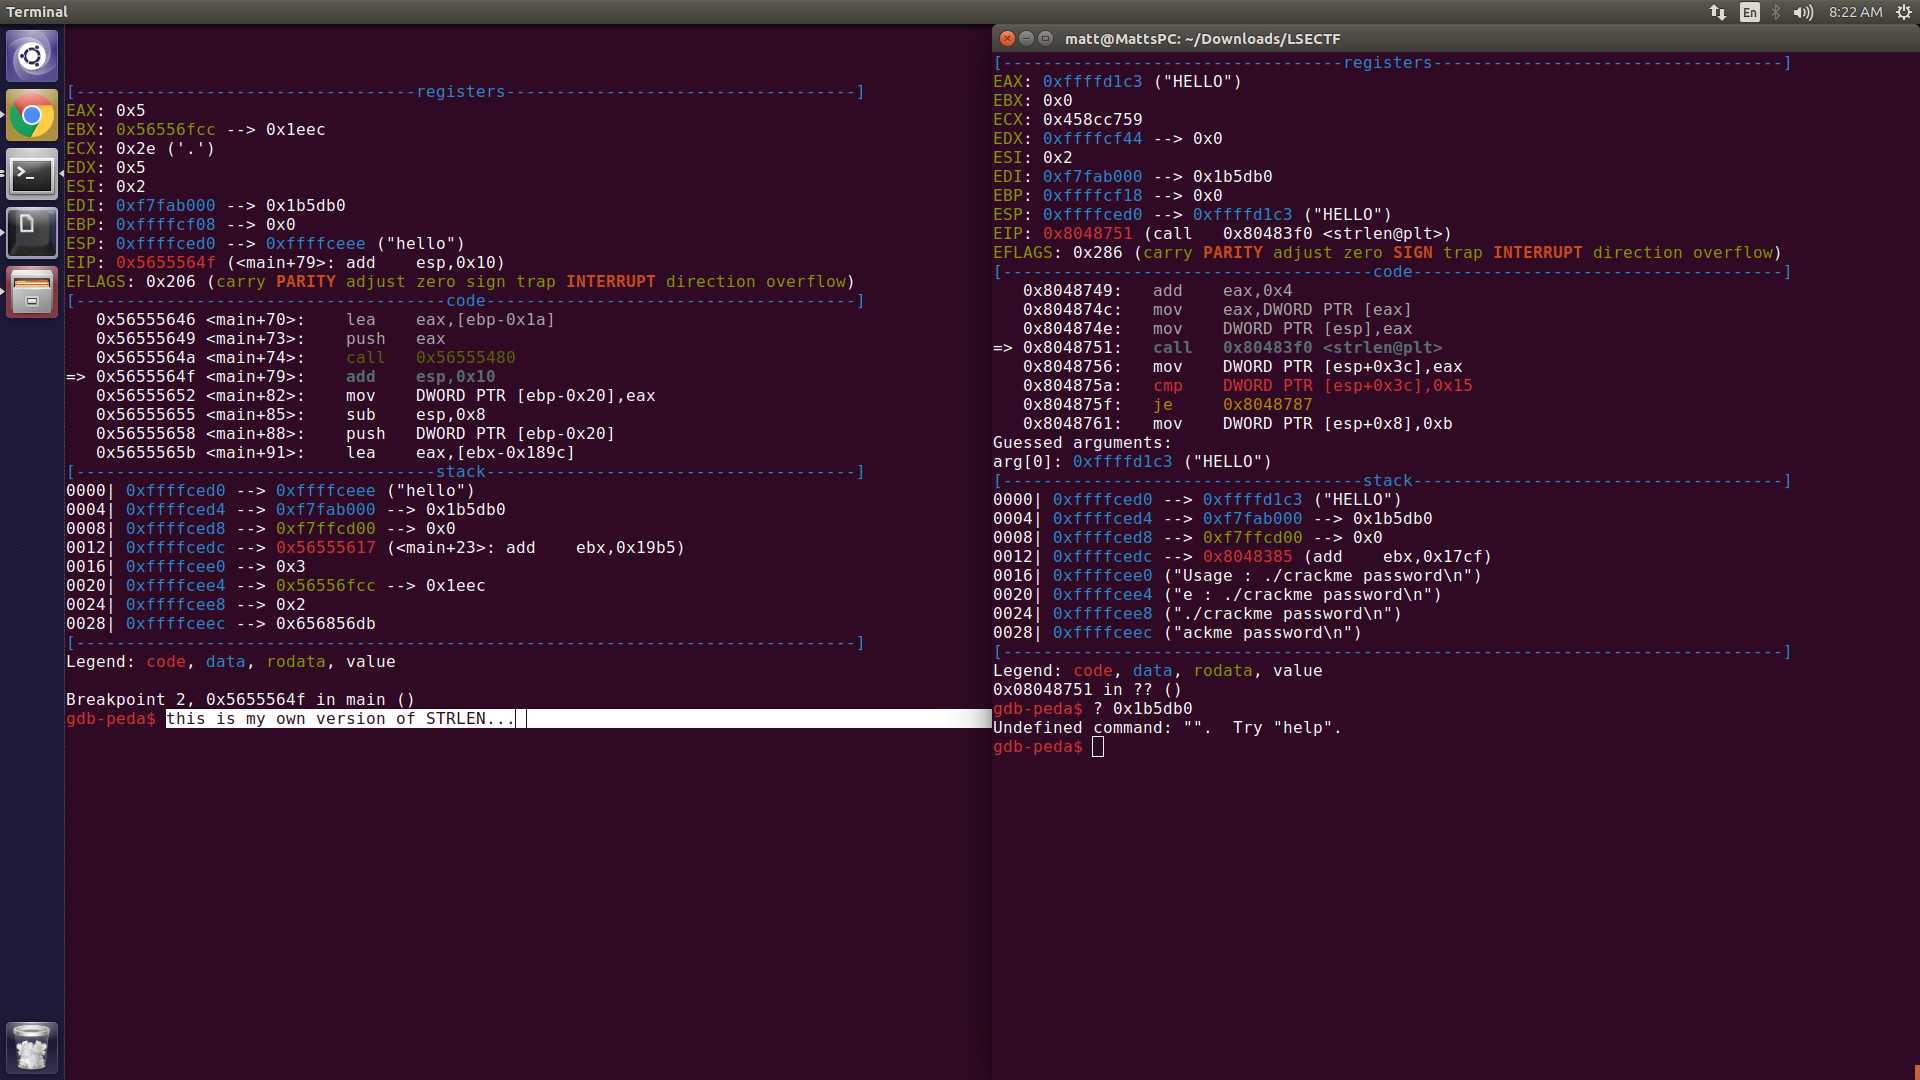Click 'Breakpoint 2, 0x5655564f in main ()' line
The width and height of the screenshot is (1920, 1080).
pos(240,700)
